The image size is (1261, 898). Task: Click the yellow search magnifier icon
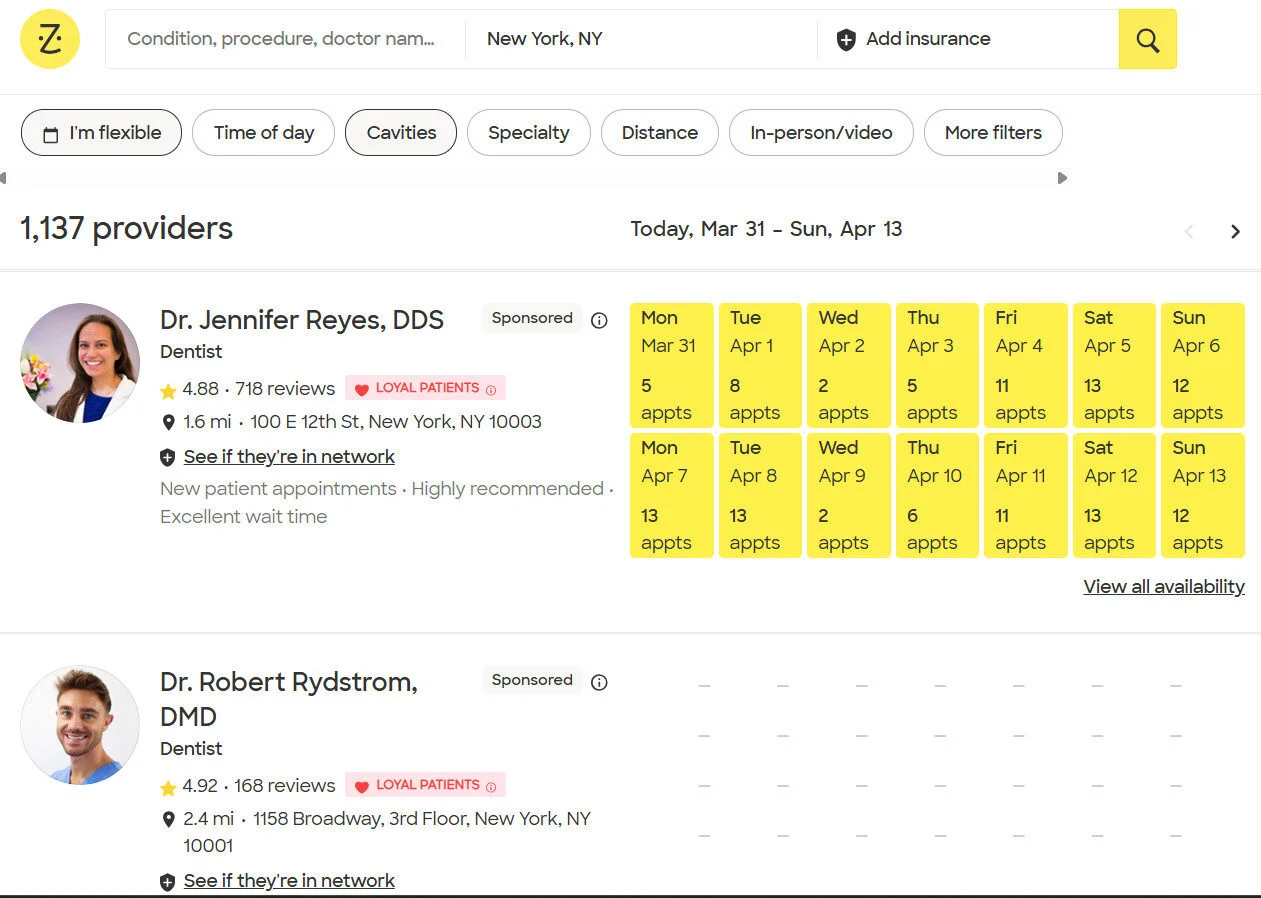click(x=1146, y=39)
